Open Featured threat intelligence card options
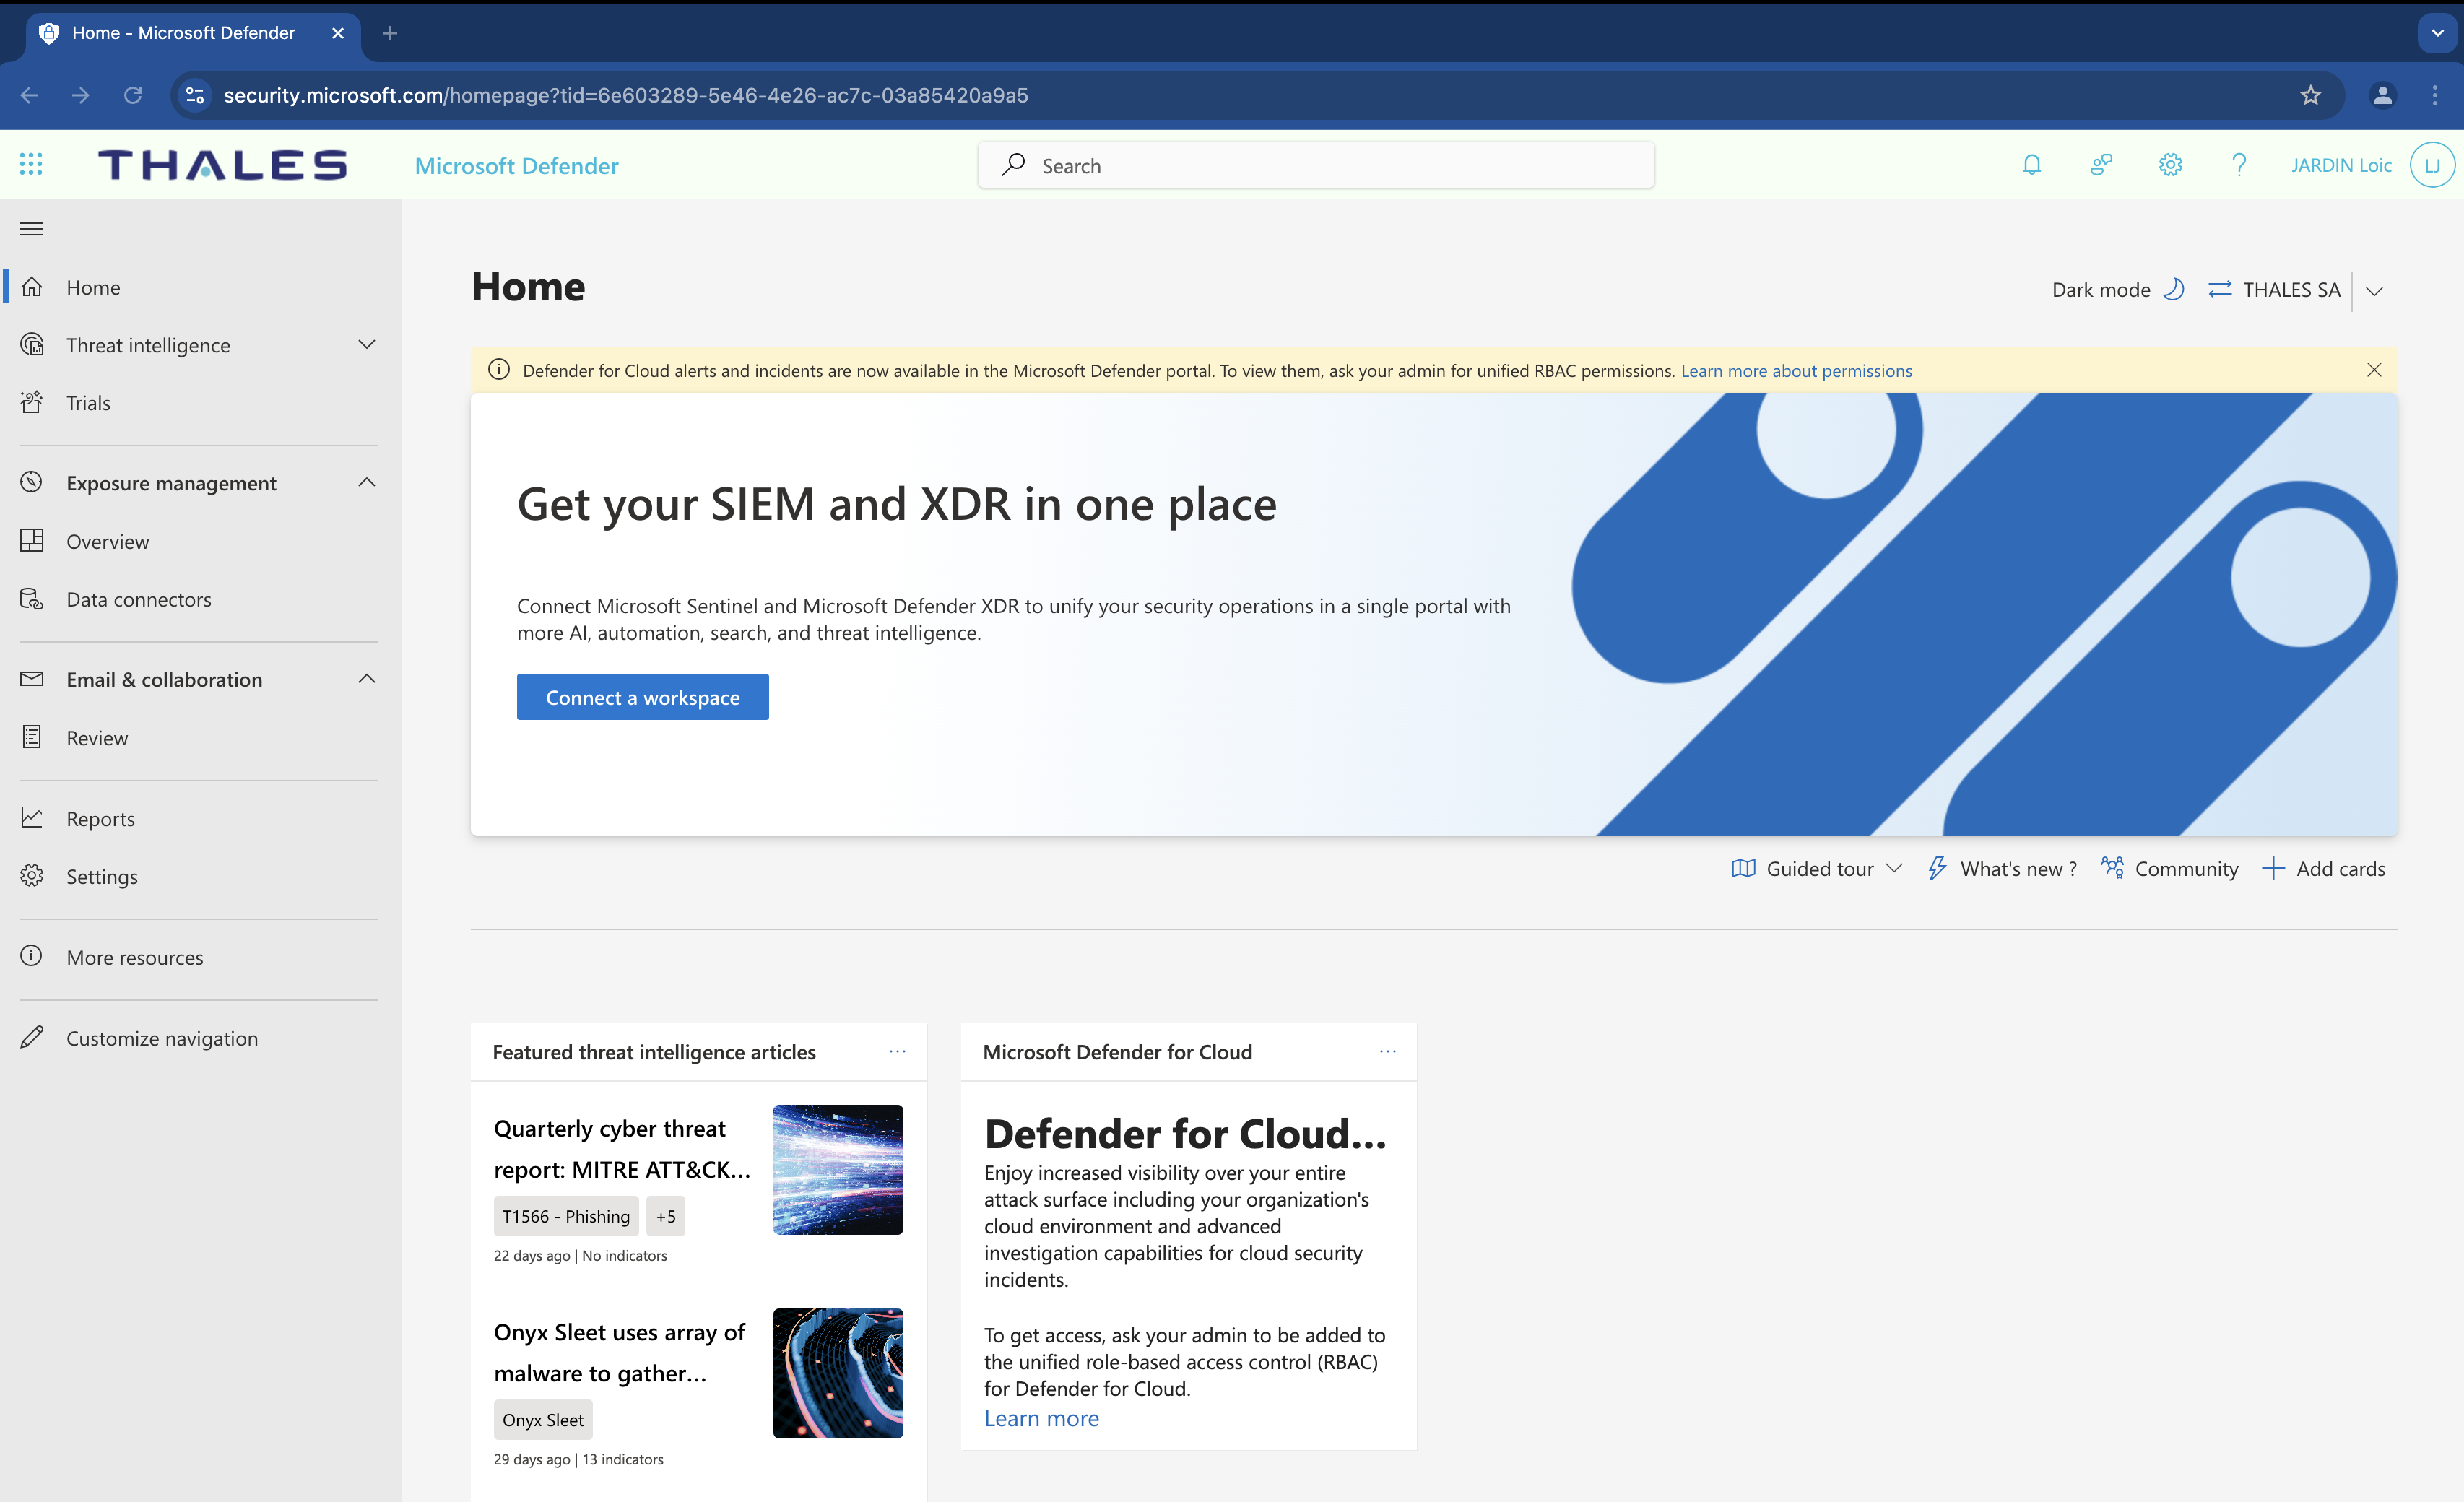The width and height of the screenshot is (2464, 1502). tap(897, 1051)
